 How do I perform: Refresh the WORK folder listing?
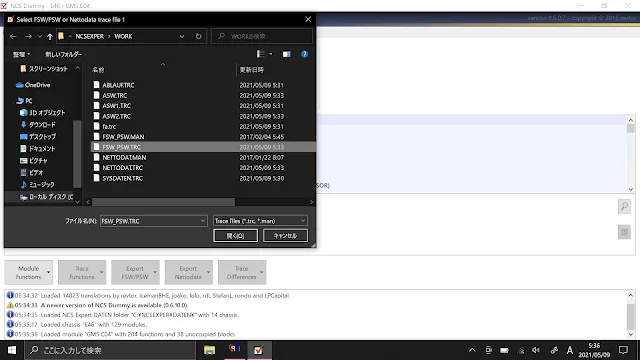(198, 36)
